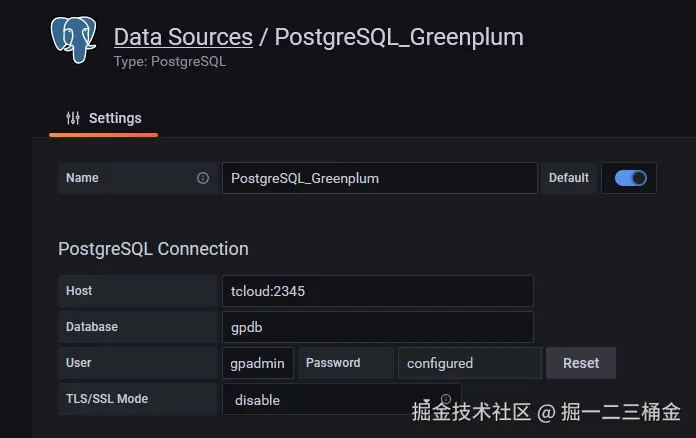This screenshot has height=438, width=696.
Task: Reset the configured password
Action: click(x=581, y=363)
